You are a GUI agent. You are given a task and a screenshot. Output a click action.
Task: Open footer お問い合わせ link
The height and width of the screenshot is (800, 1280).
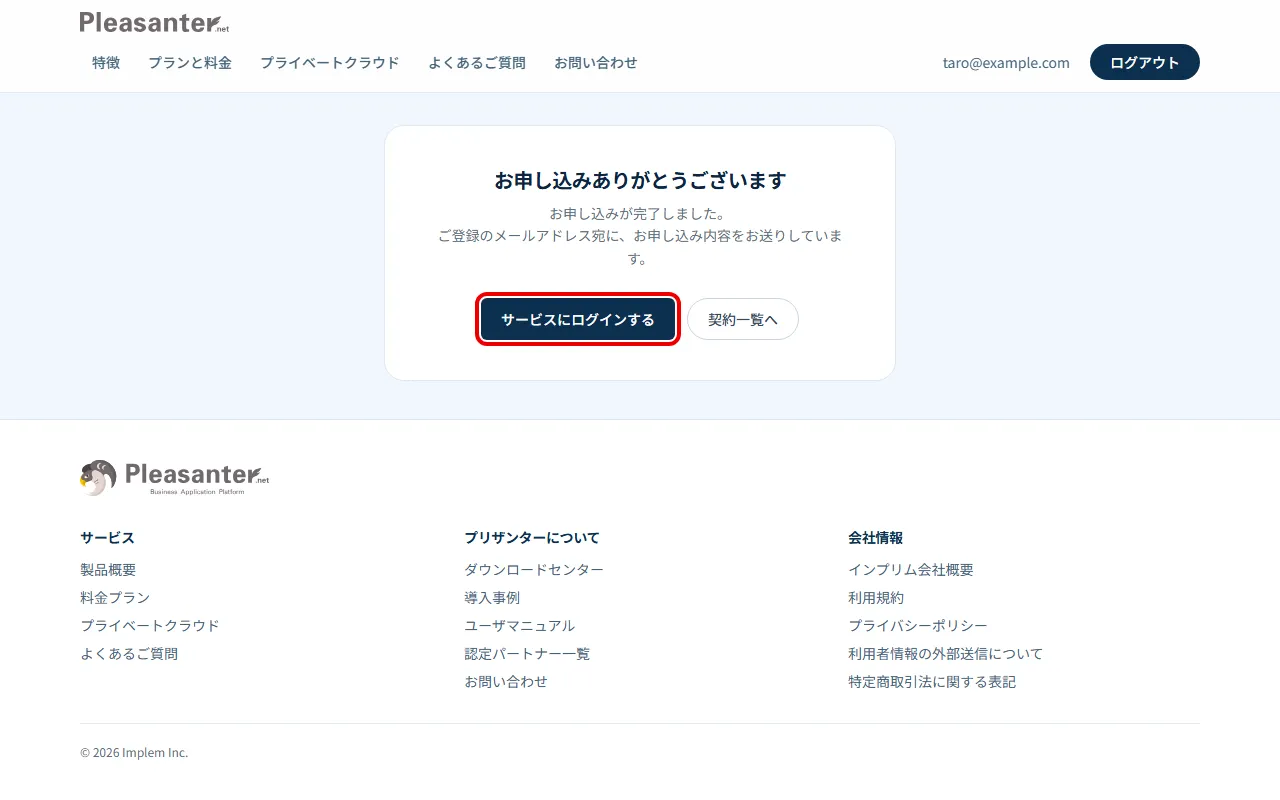tap(506, 682)
